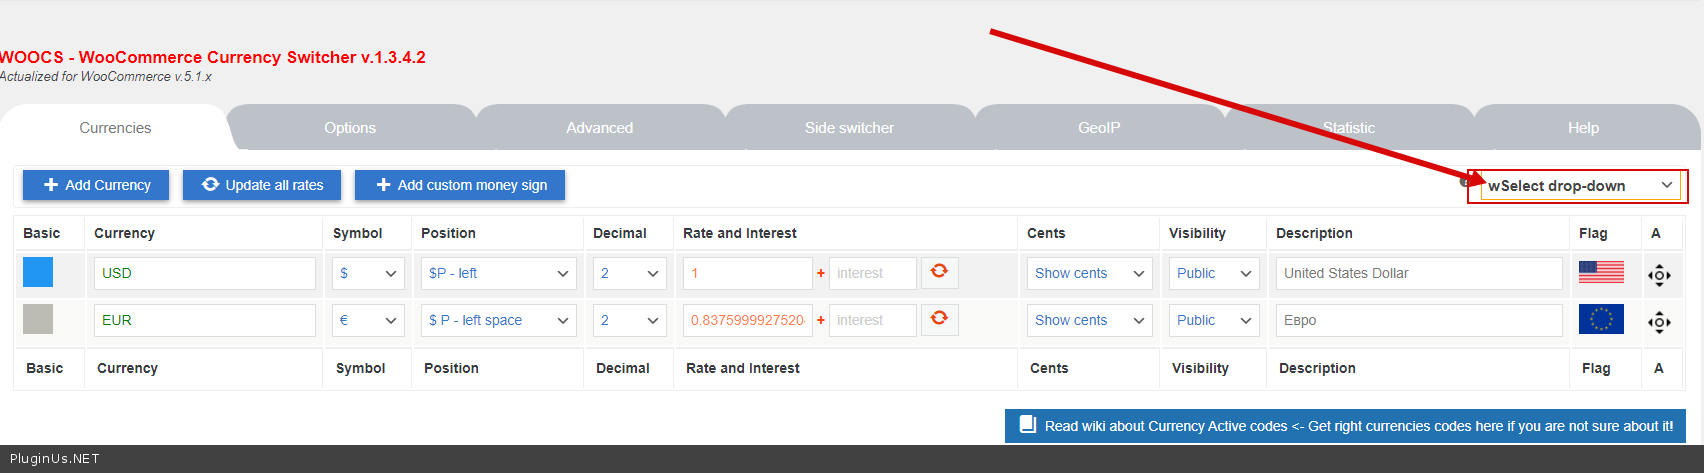The image size is (1704, 473).
Task: Click the move handle in USD row
Action: point(1659,275)
